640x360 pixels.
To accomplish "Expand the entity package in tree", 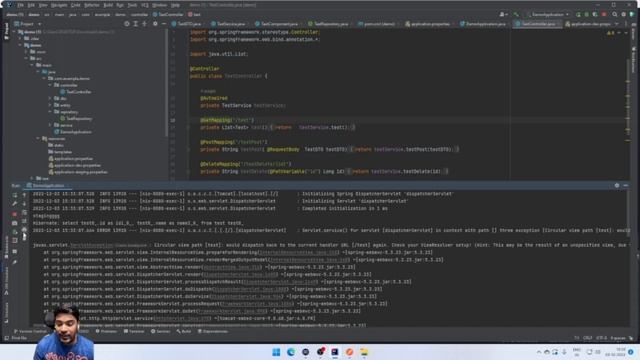I will click(x=50, y=105).
